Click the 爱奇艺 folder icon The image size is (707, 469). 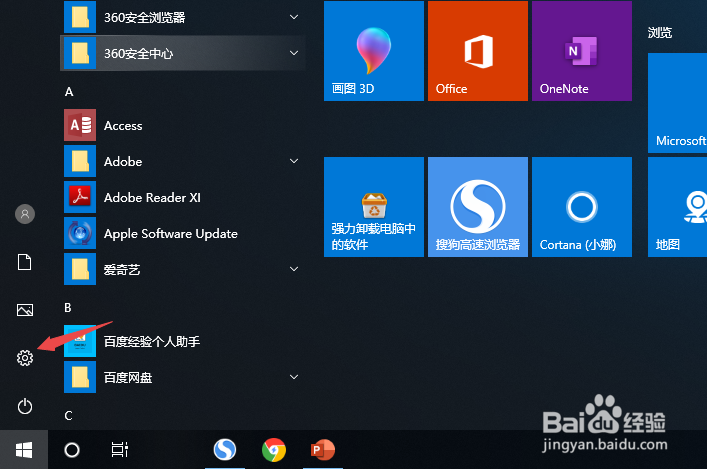[x=80, y=269]
